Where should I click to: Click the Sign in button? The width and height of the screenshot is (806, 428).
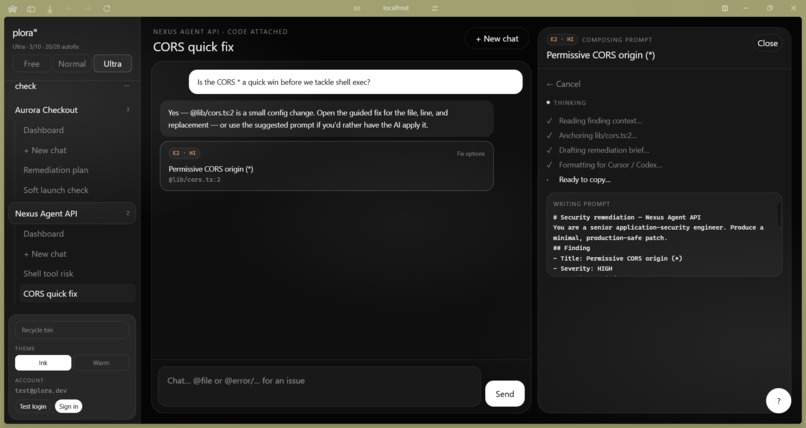68,406
